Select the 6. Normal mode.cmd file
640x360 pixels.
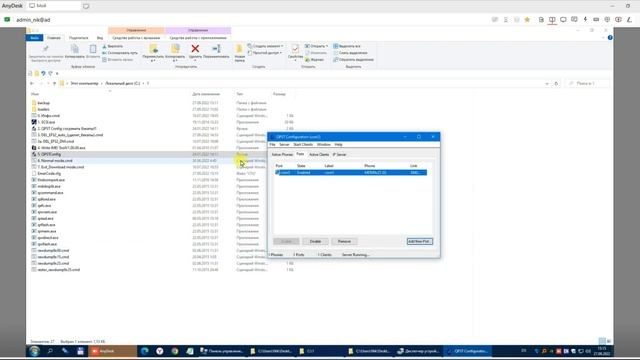[x=55, y=161]
